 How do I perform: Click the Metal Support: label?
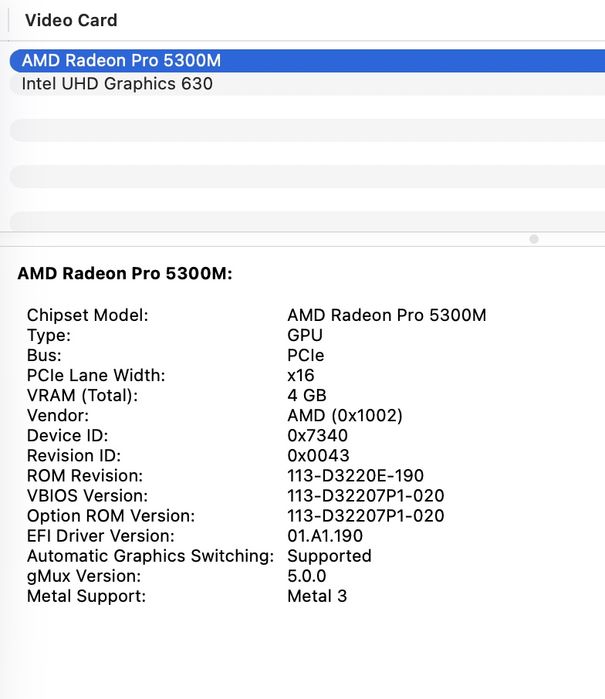click(x=86, y=596)
